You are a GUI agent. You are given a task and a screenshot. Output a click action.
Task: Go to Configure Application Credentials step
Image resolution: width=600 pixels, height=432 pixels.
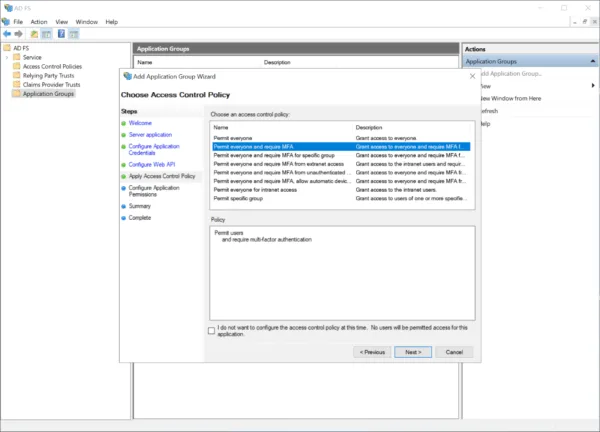click(154, 149)
